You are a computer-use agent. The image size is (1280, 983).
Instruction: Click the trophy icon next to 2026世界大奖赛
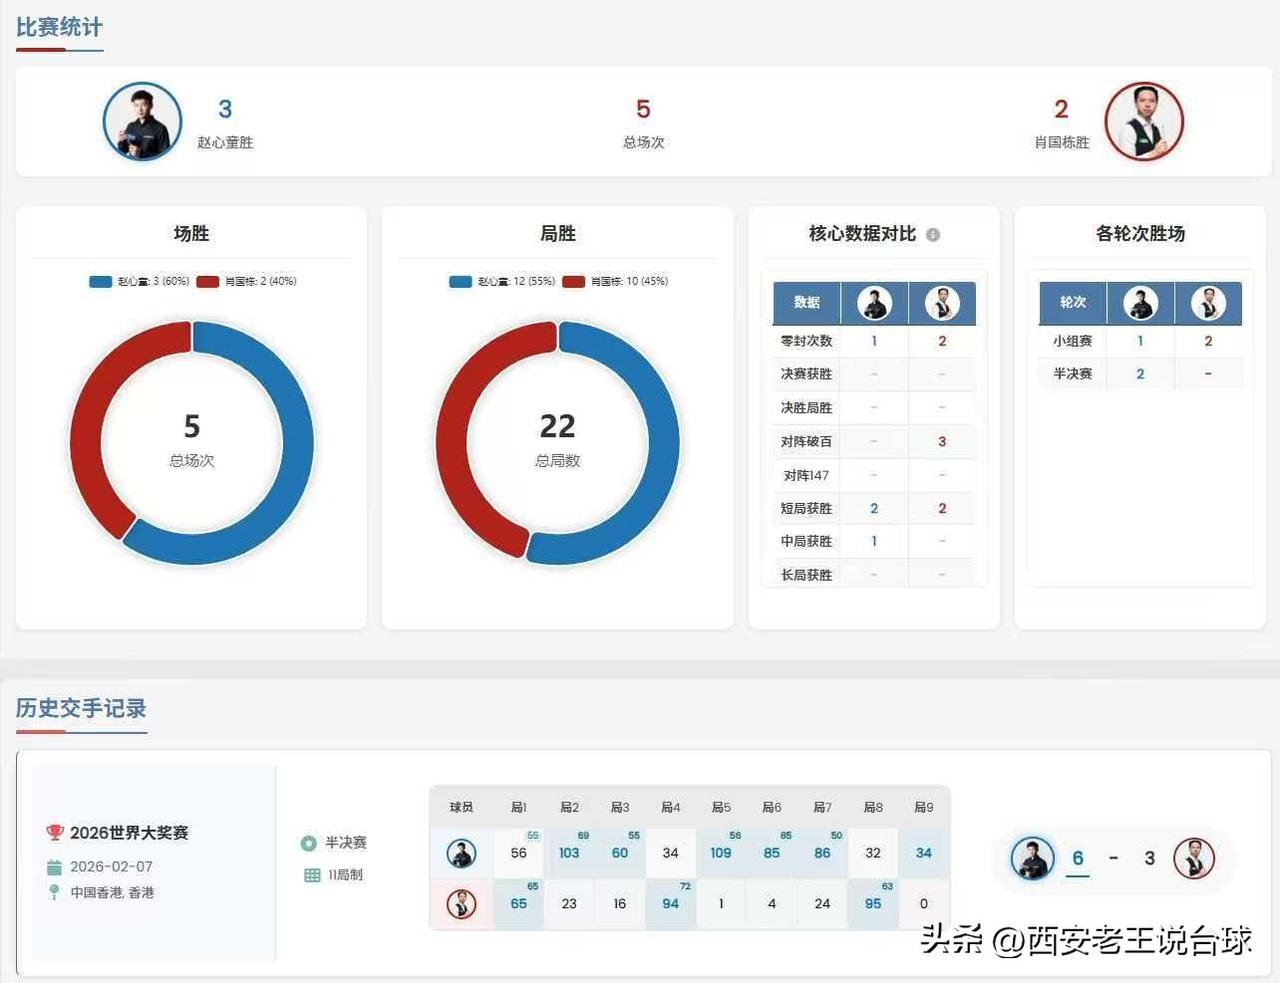[55, 832]
